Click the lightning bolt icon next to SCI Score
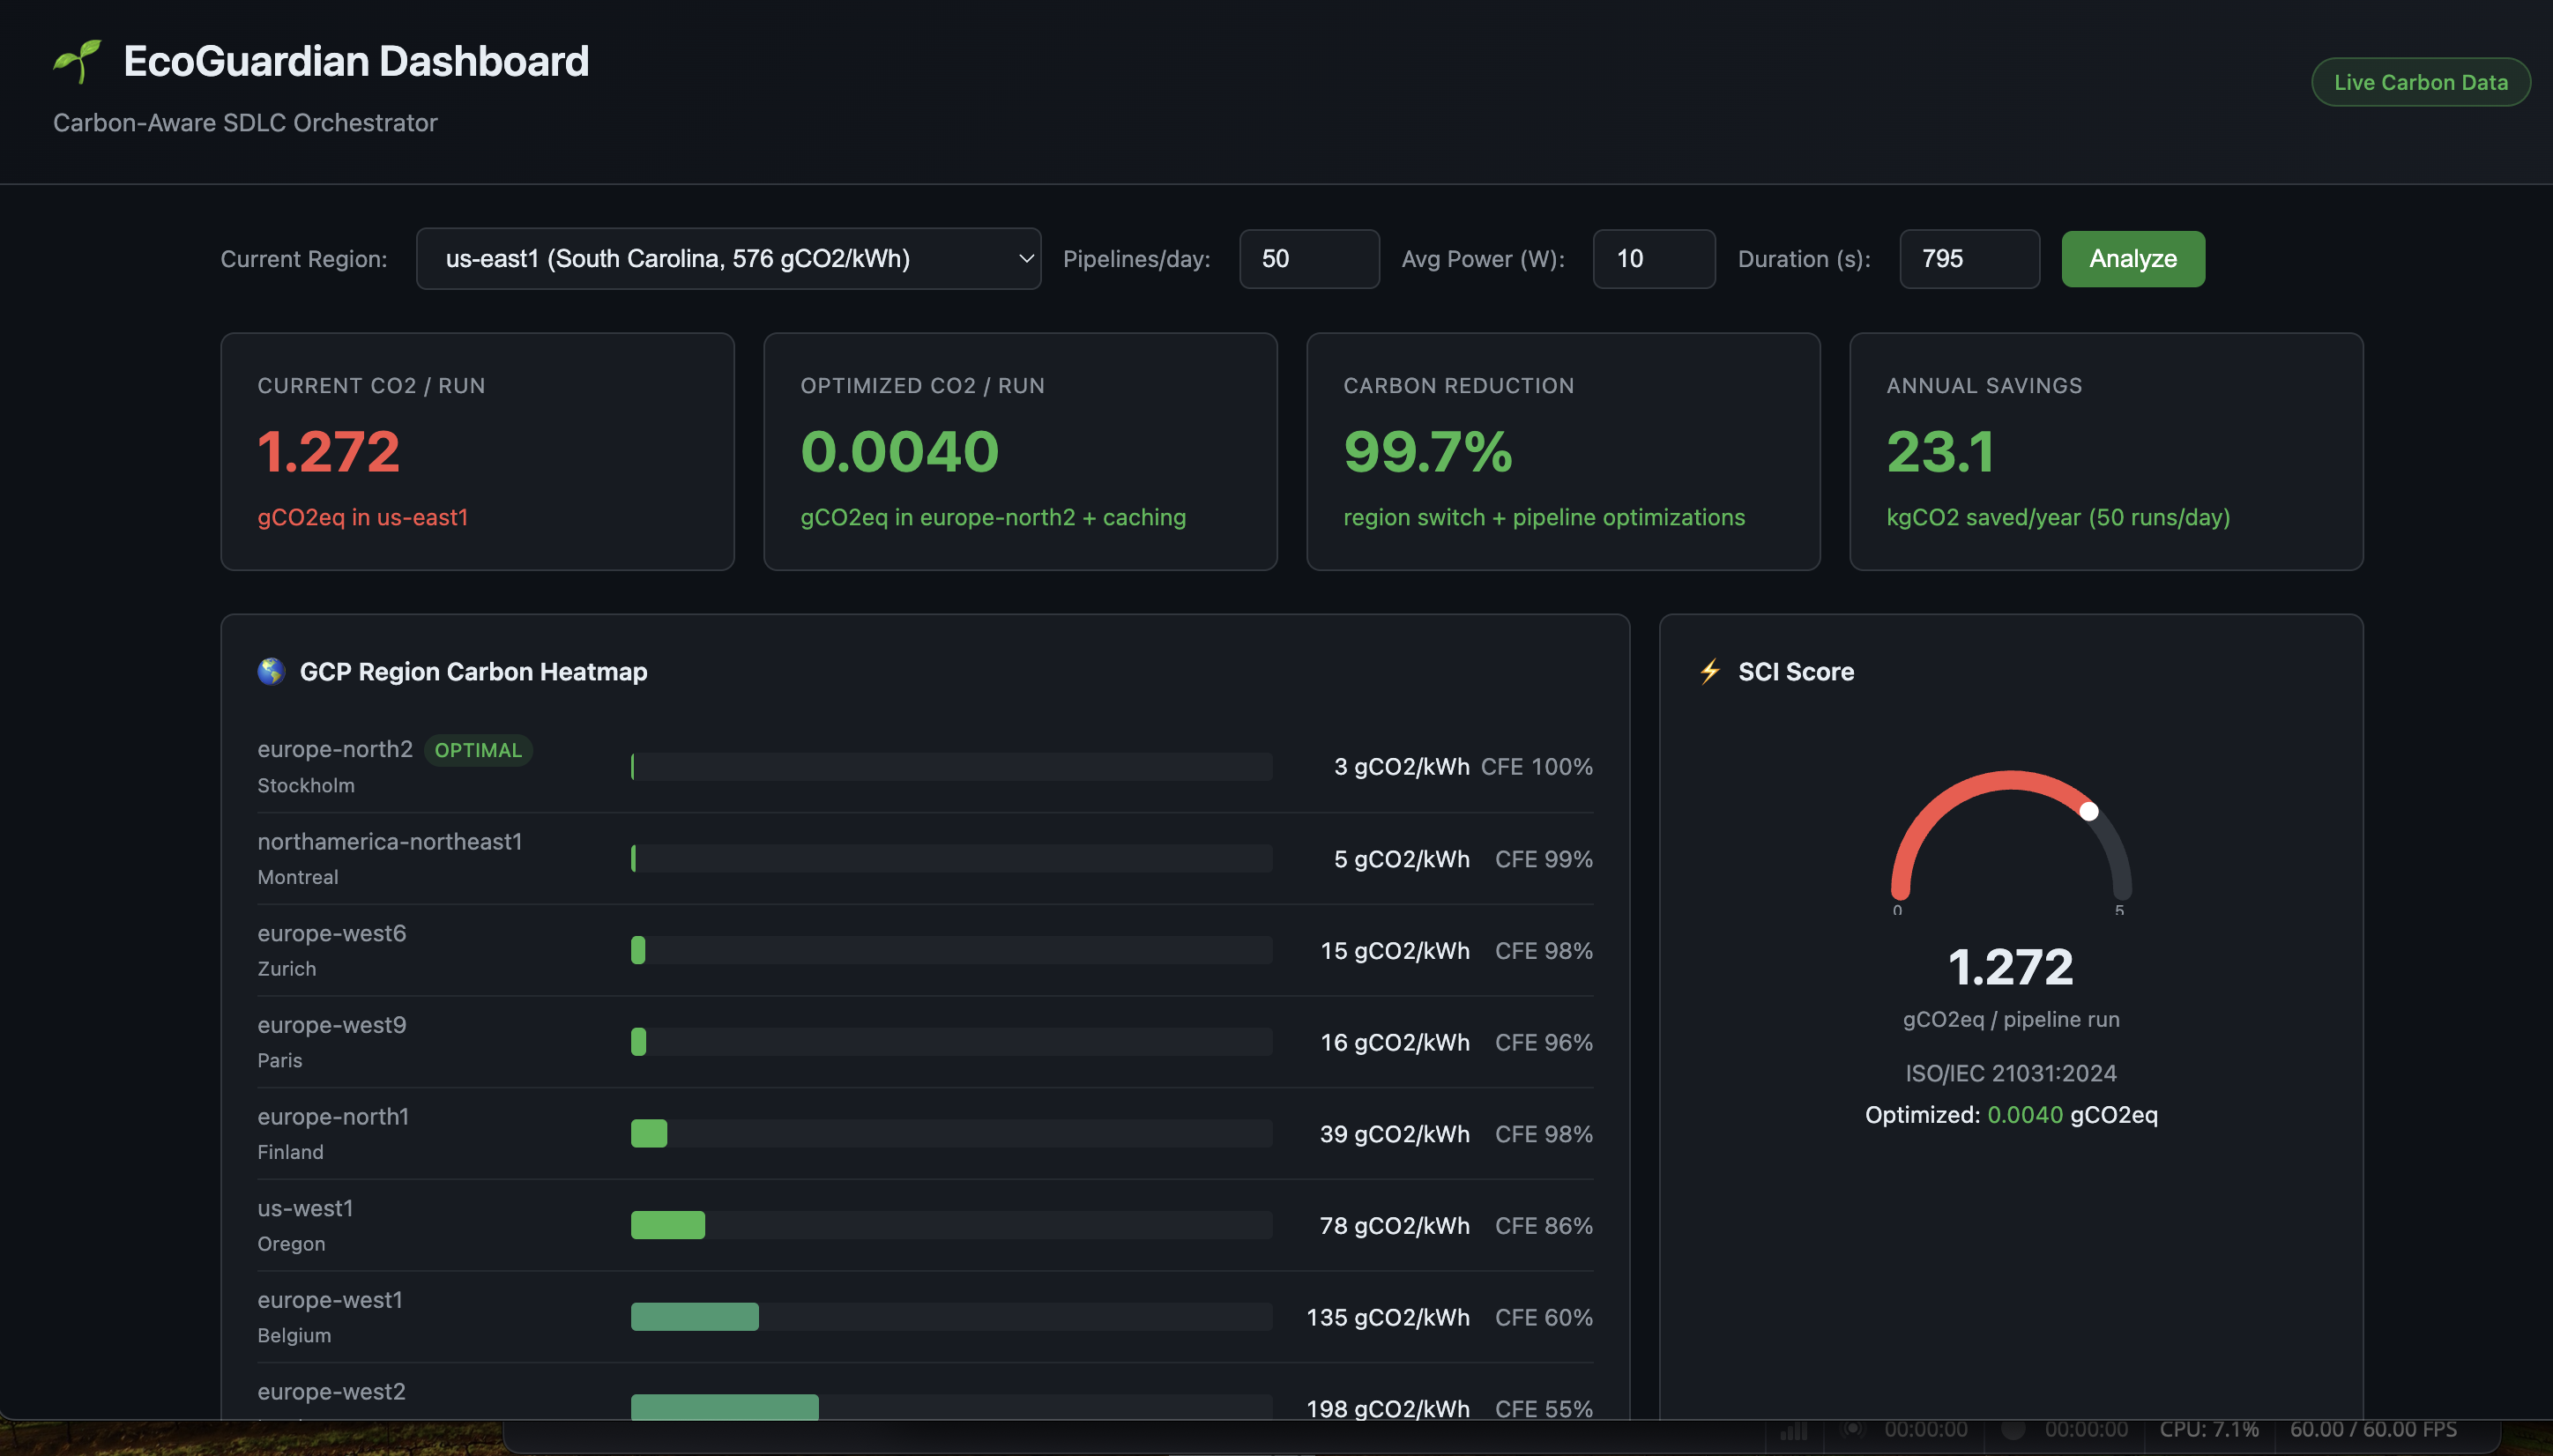The height and width of the screenshot is (1456, 2553). [x=1710, y=671]
